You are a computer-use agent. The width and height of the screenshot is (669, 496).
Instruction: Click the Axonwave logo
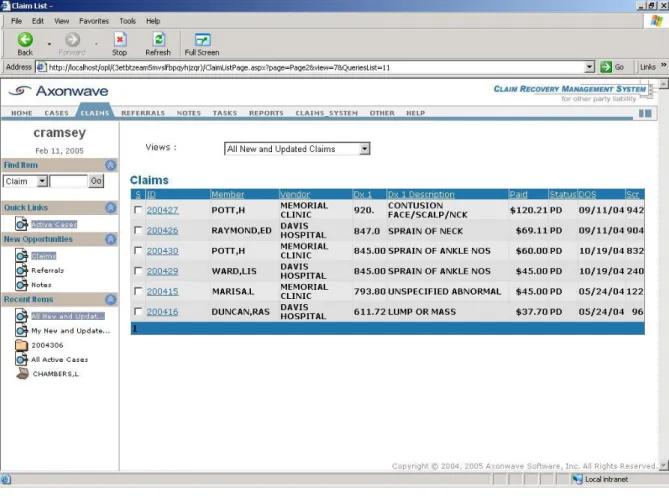click(x=58, y=91)
